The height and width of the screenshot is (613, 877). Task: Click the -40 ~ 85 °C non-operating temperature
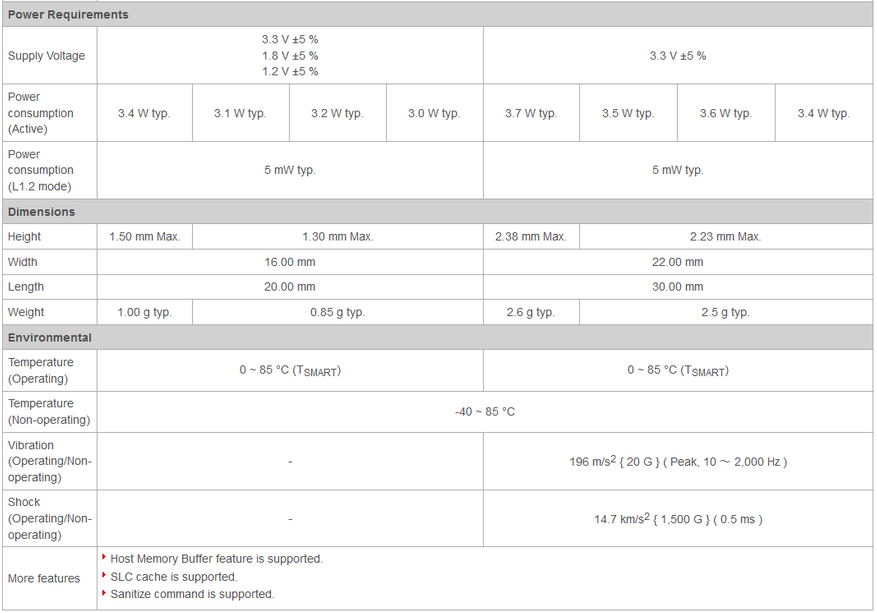tap(485, 412)
